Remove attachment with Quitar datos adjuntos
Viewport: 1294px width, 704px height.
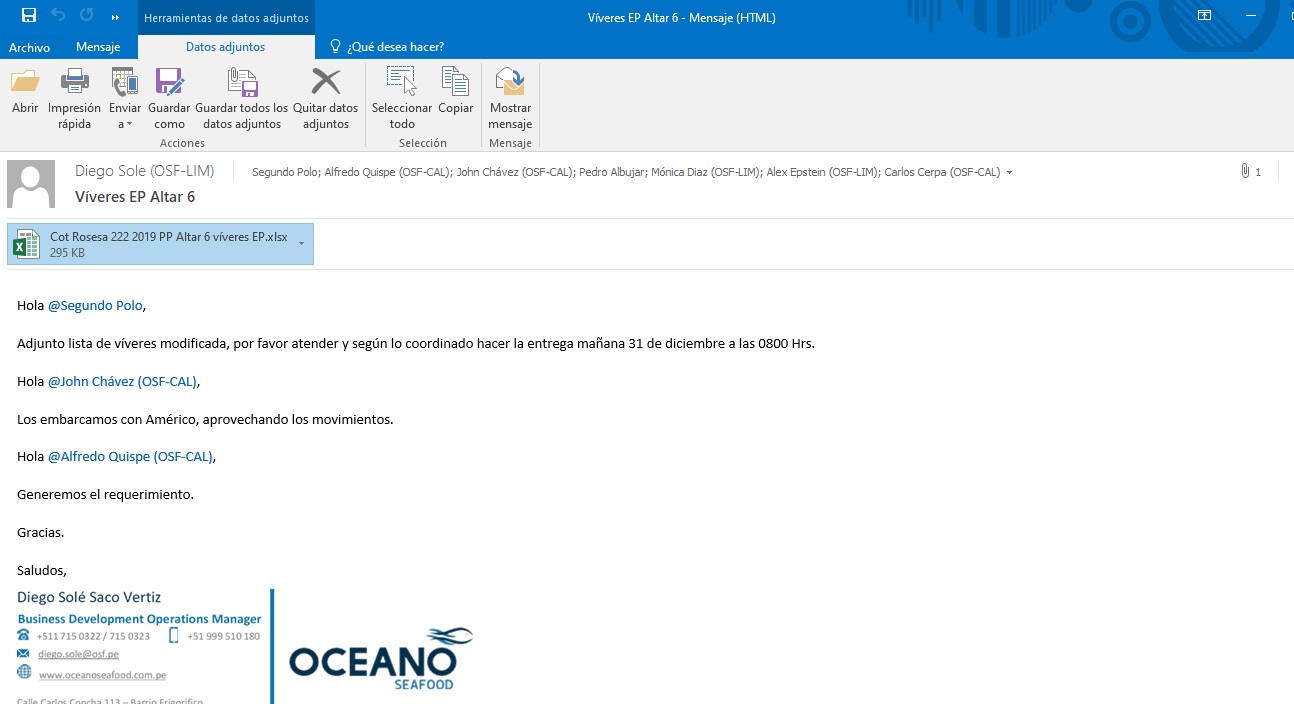pos(325,83)
